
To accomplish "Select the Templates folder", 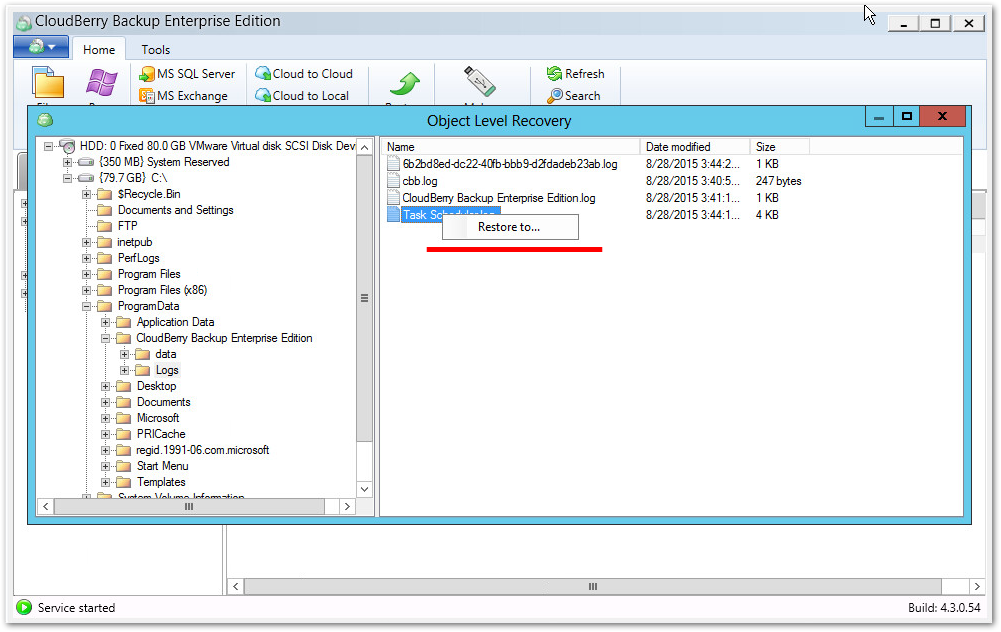I will point(161,482).
